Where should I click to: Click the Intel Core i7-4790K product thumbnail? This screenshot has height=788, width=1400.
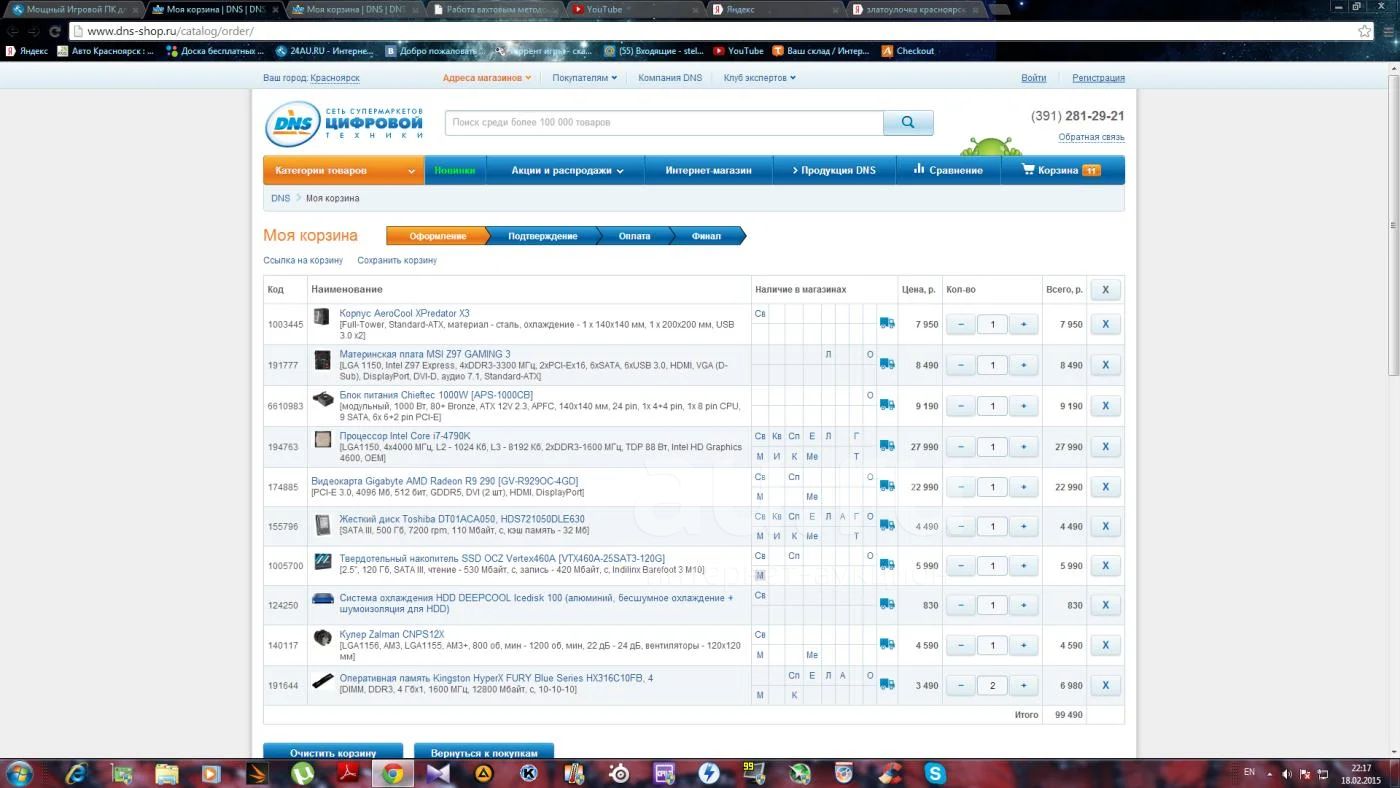tap(322, 440)
